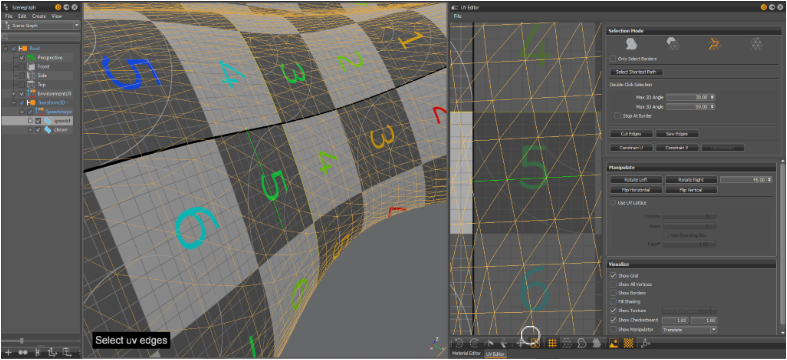Toggle the outlined polygon borders icon in UV toolbar
This screenshot has height=360, width=787.
pyautogui.click(x=582, y=343)
